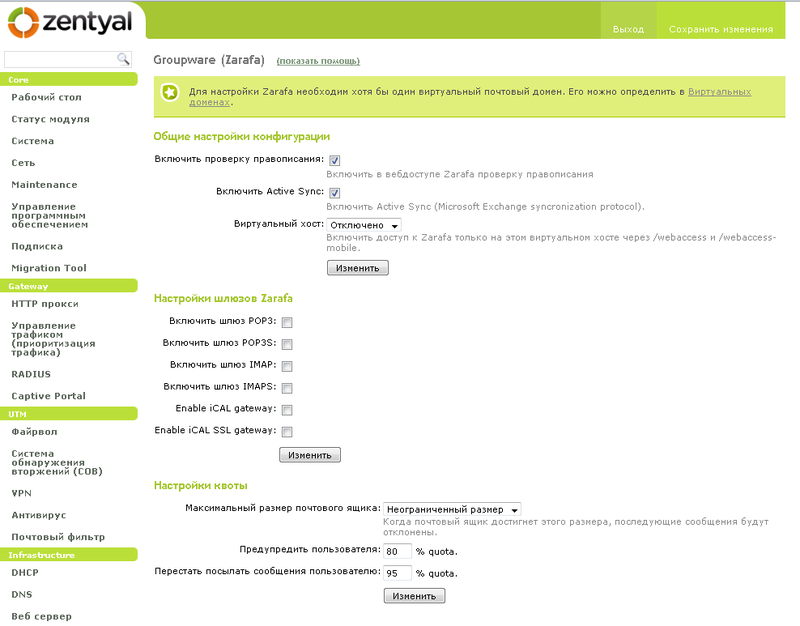
Task: Click Изменить under quota settings
Action: pos(414,595)
